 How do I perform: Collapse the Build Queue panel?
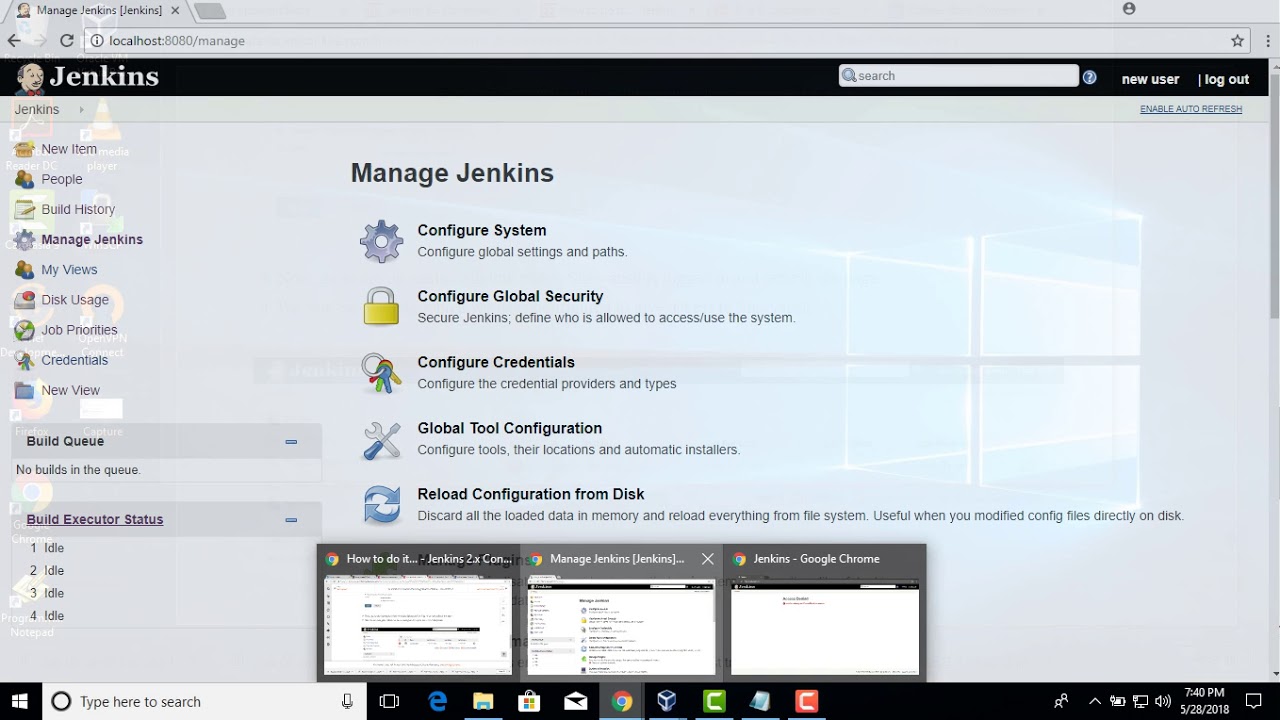pyautogui.click(x=291, y=442)
